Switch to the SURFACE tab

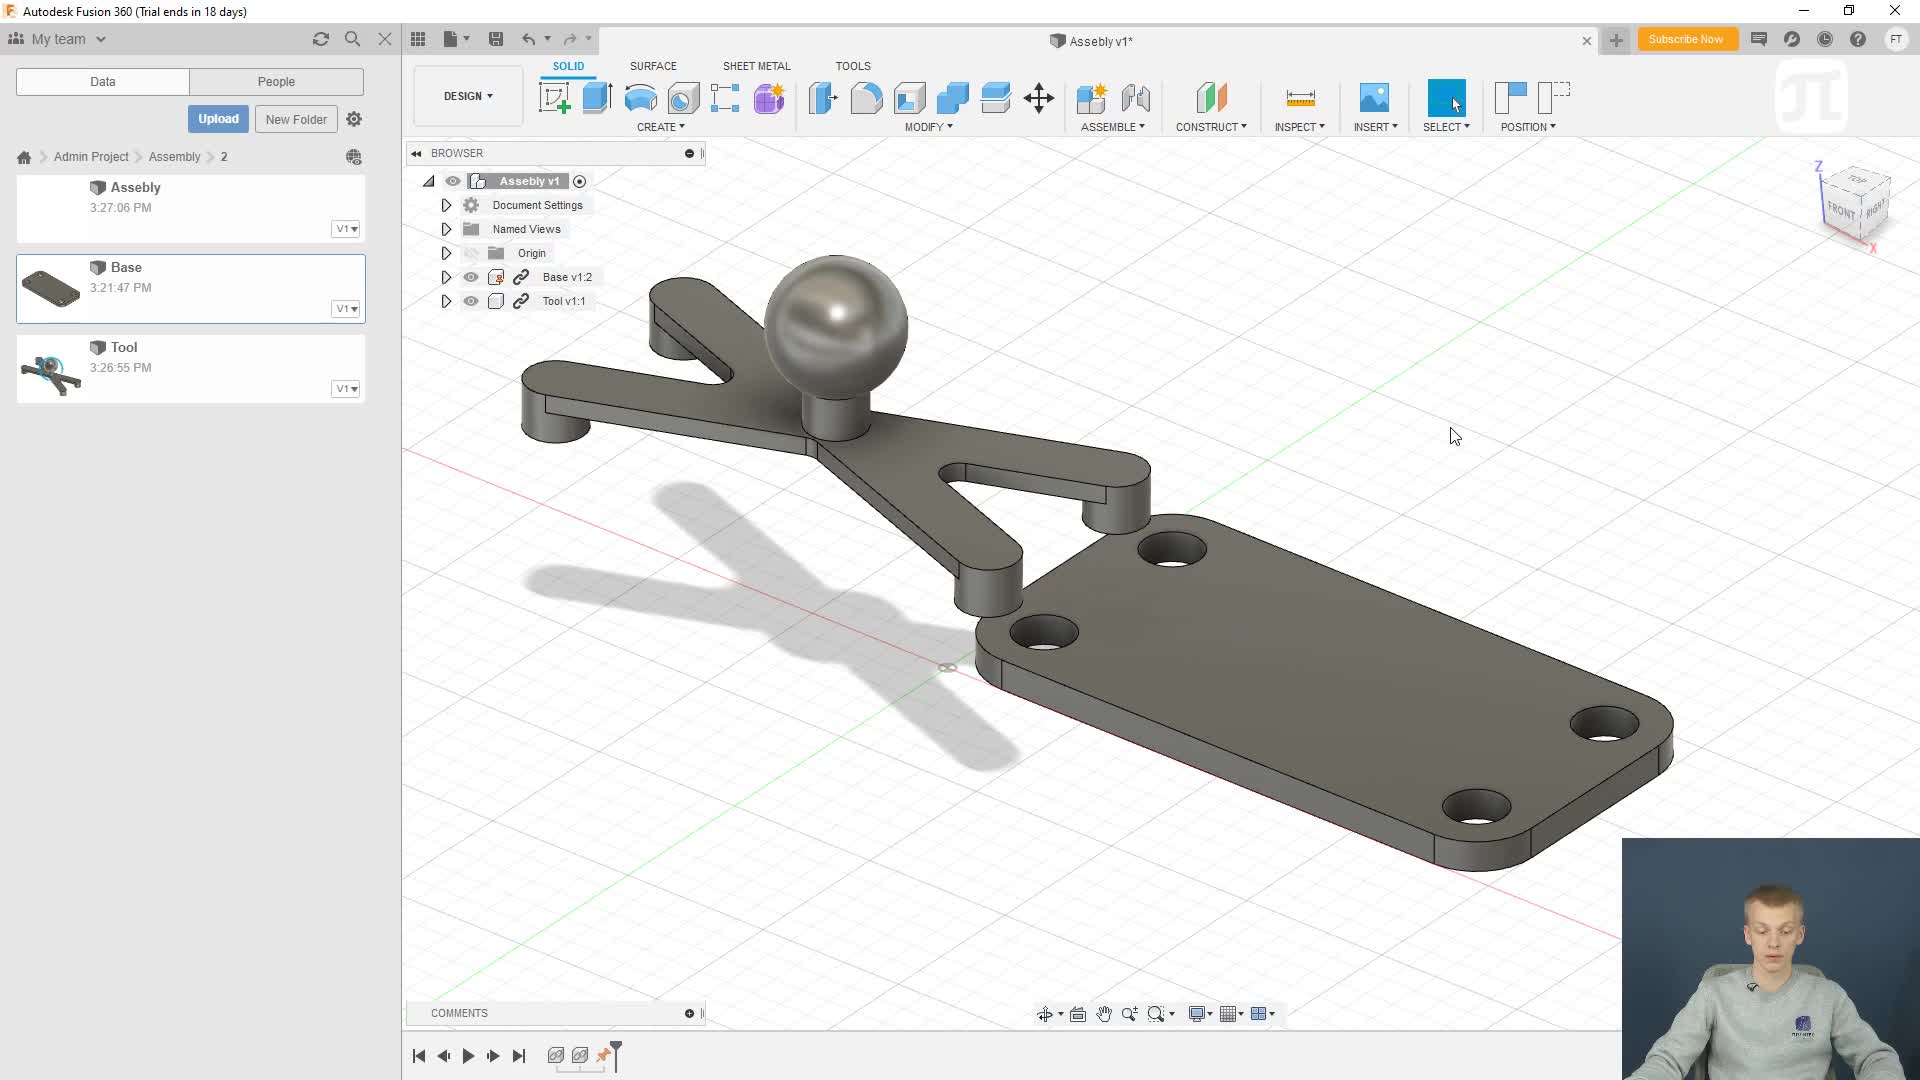pyautogui.click(x=653, y=66)
